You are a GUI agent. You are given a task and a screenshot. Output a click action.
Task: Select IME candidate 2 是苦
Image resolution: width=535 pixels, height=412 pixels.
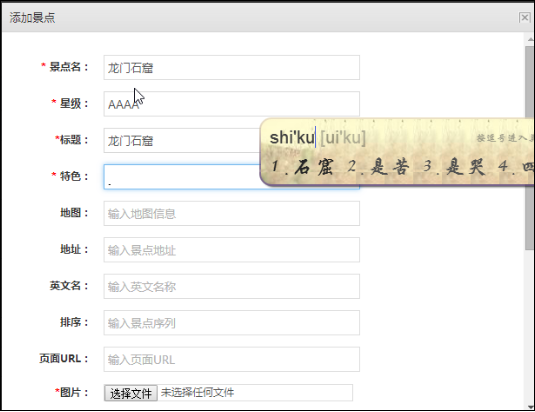(x=379, y=167)
